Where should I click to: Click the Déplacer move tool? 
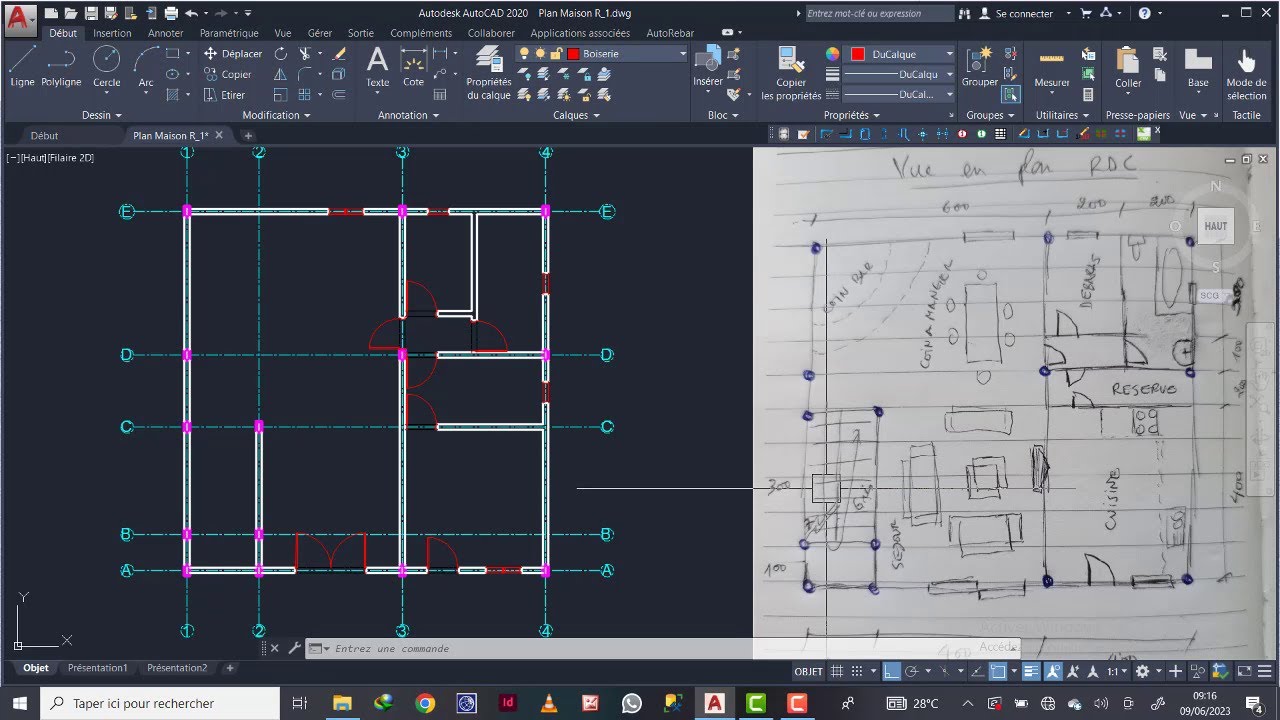232,54
